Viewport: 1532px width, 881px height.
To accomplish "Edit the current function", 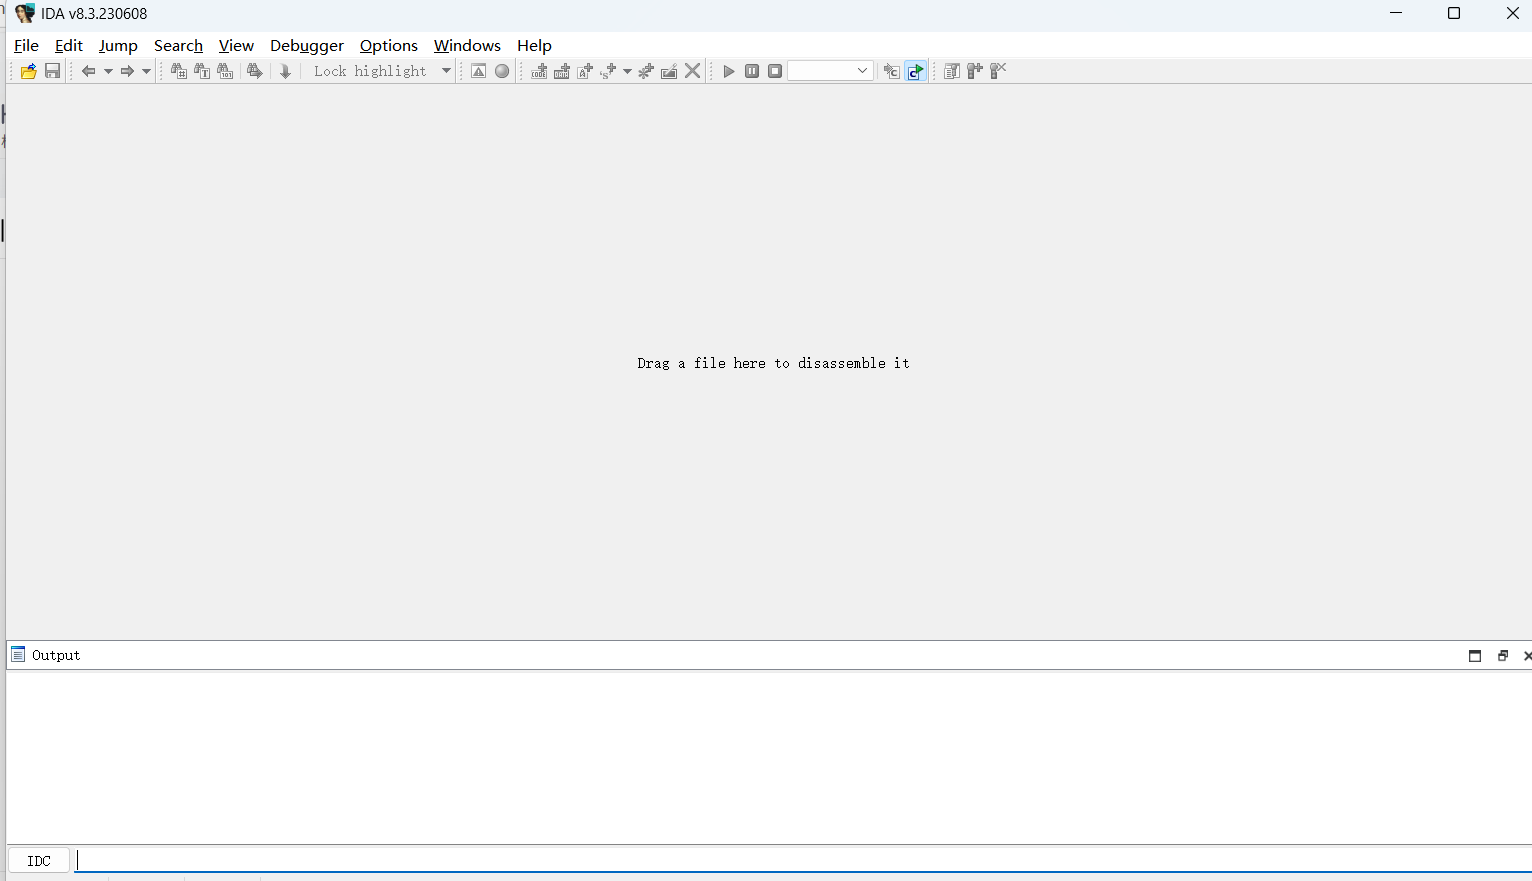I will pyautogui.click(x=668, y=70).
